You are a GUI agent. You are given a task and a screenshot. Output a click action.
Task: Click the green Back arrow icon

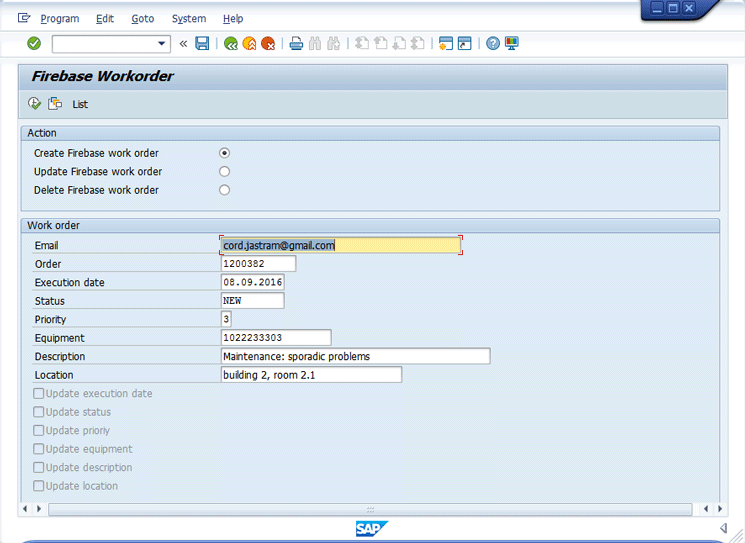click(231, 43)
